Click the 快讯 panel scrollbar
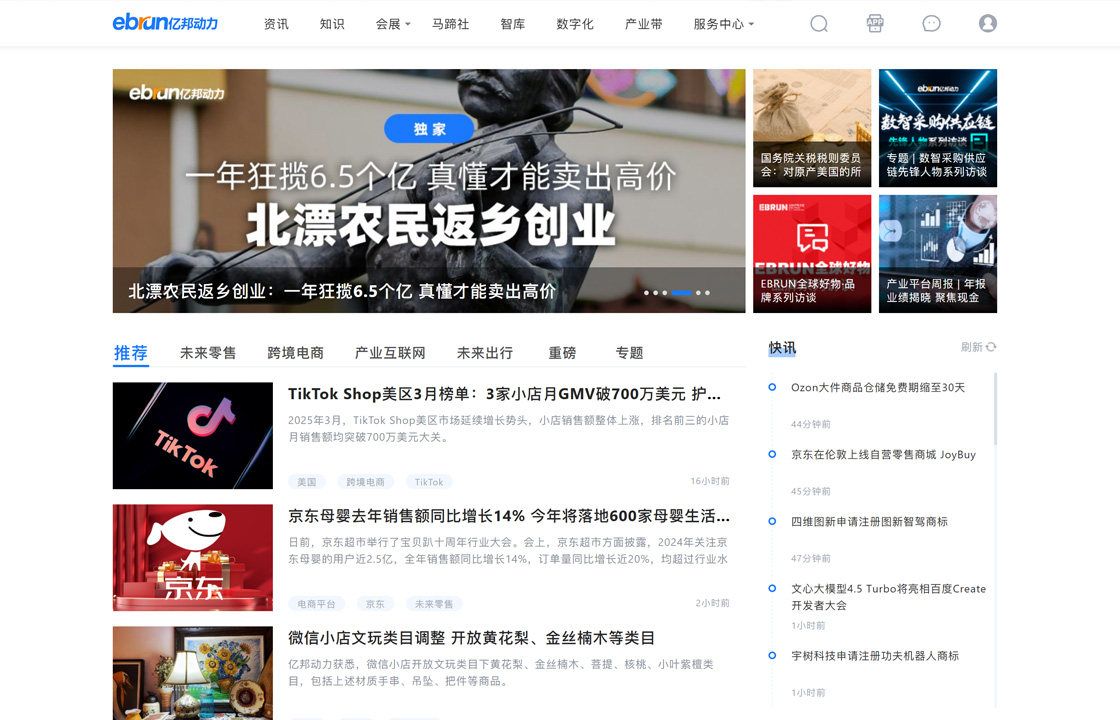This screenshot has height=720, width=1120. tap(995, 409)
